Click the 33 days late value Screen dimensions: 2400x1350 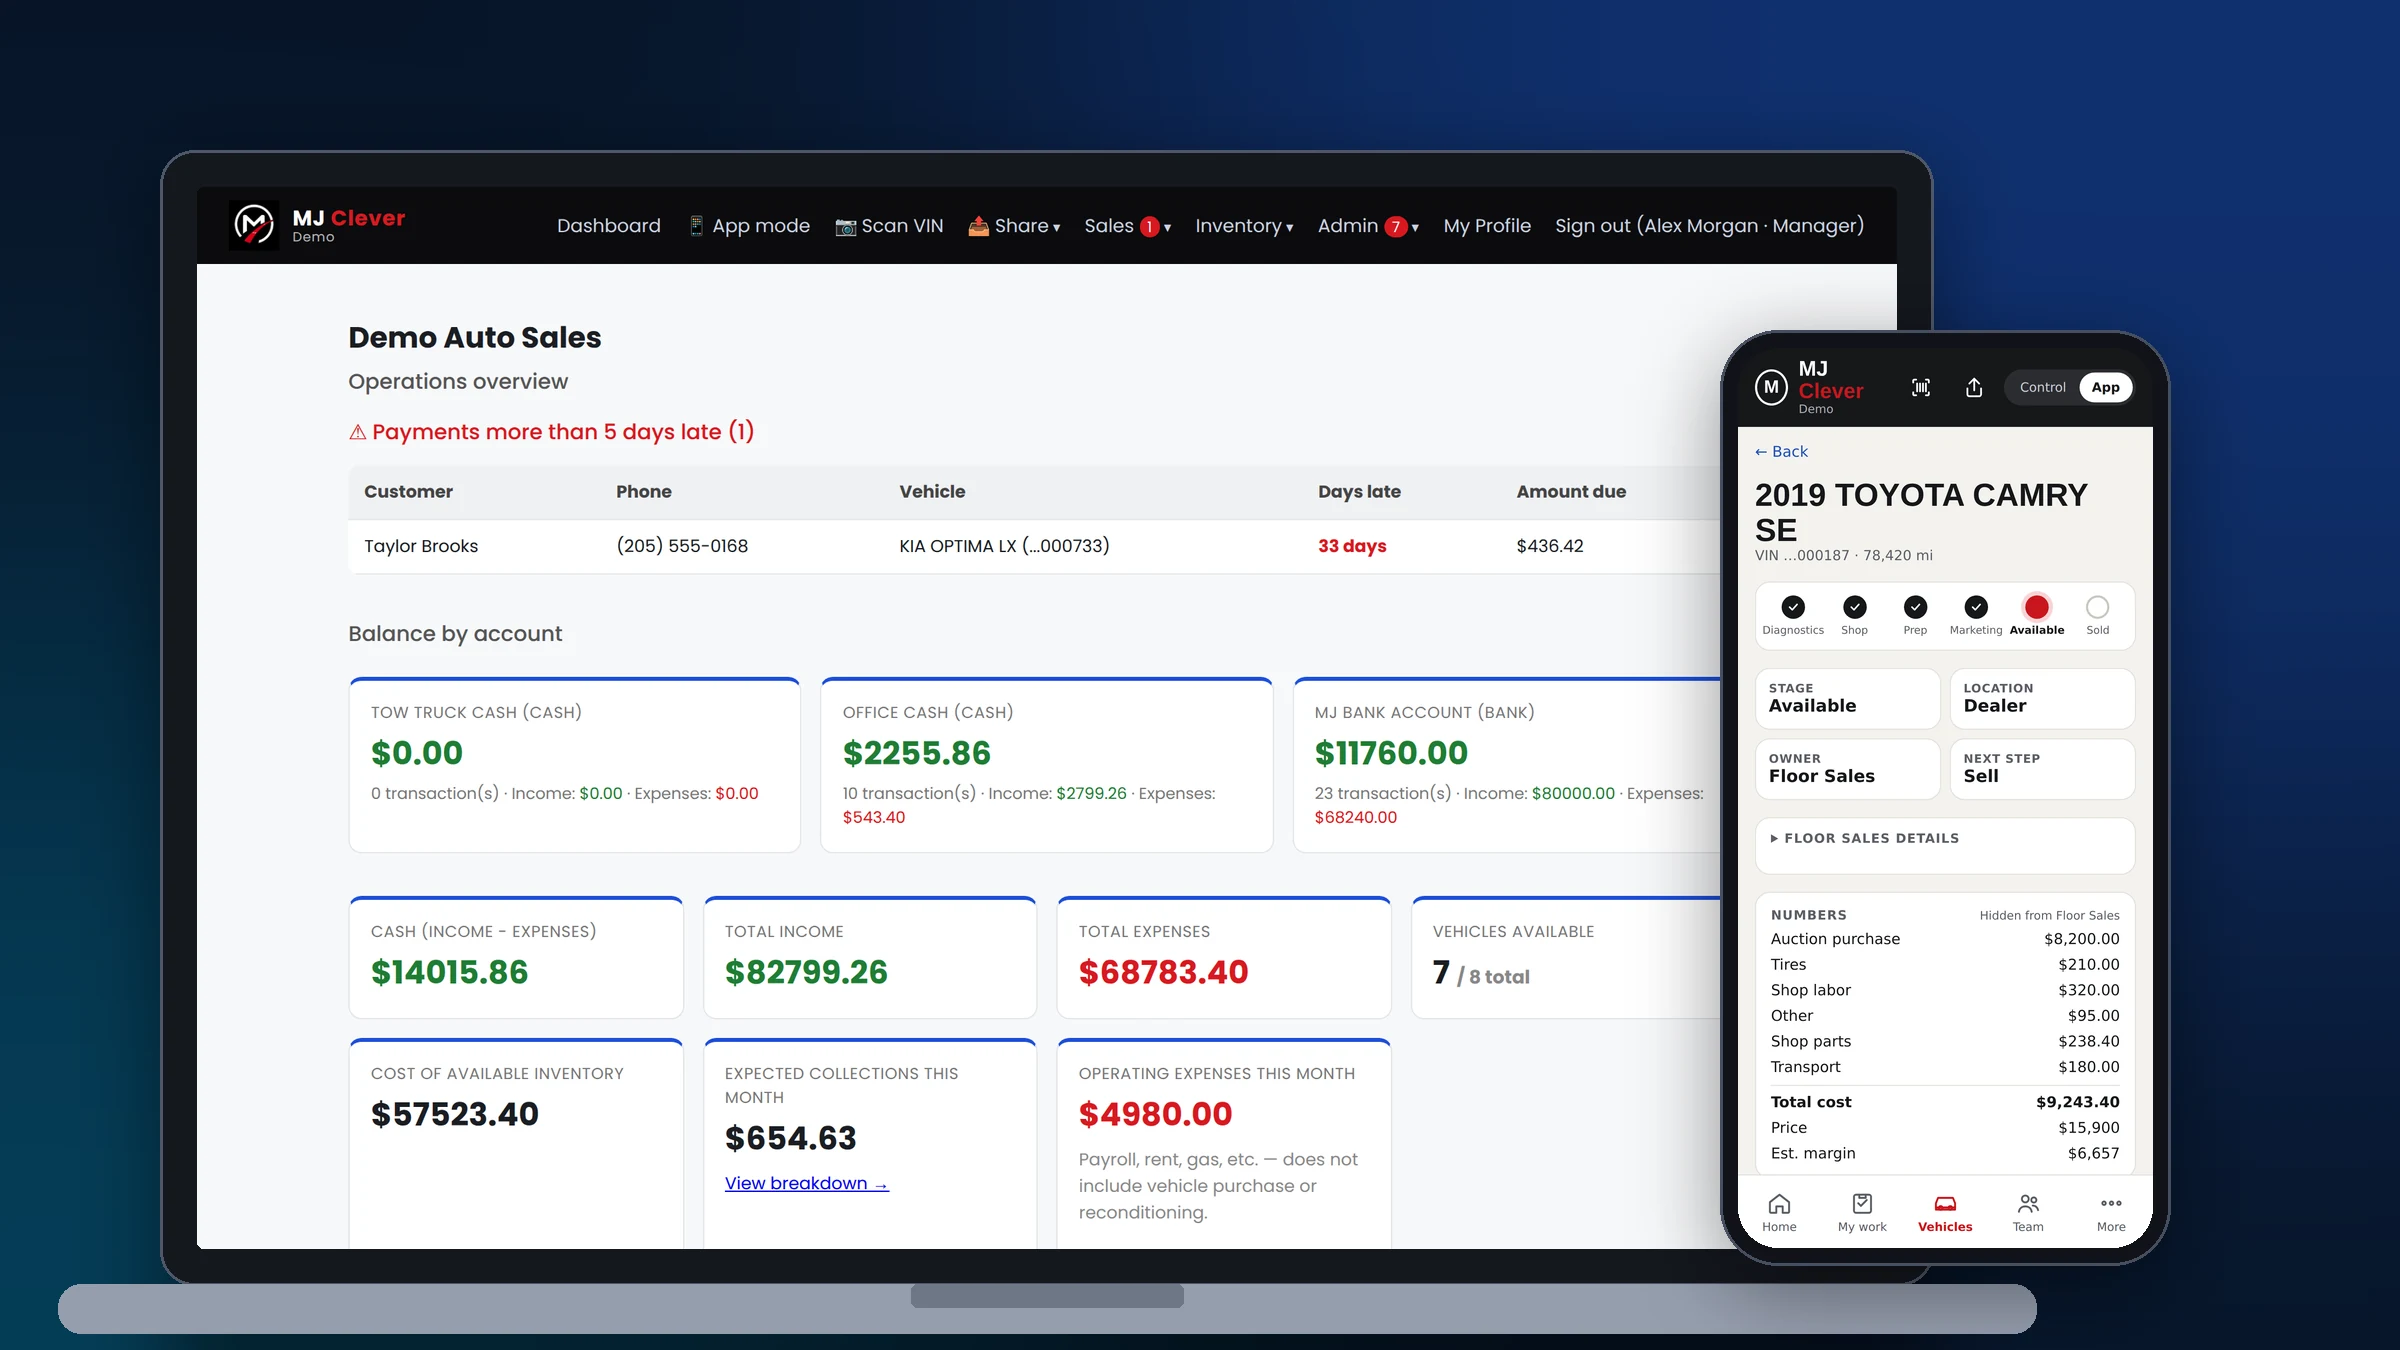point(1352,546)
